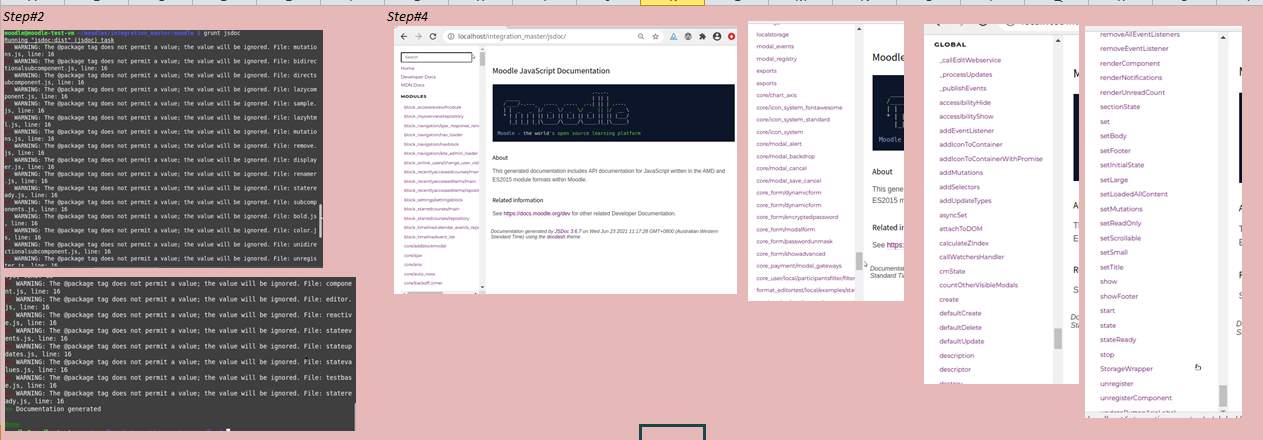Open block_settings/settingsblock module link

click(x=433, y=200)
